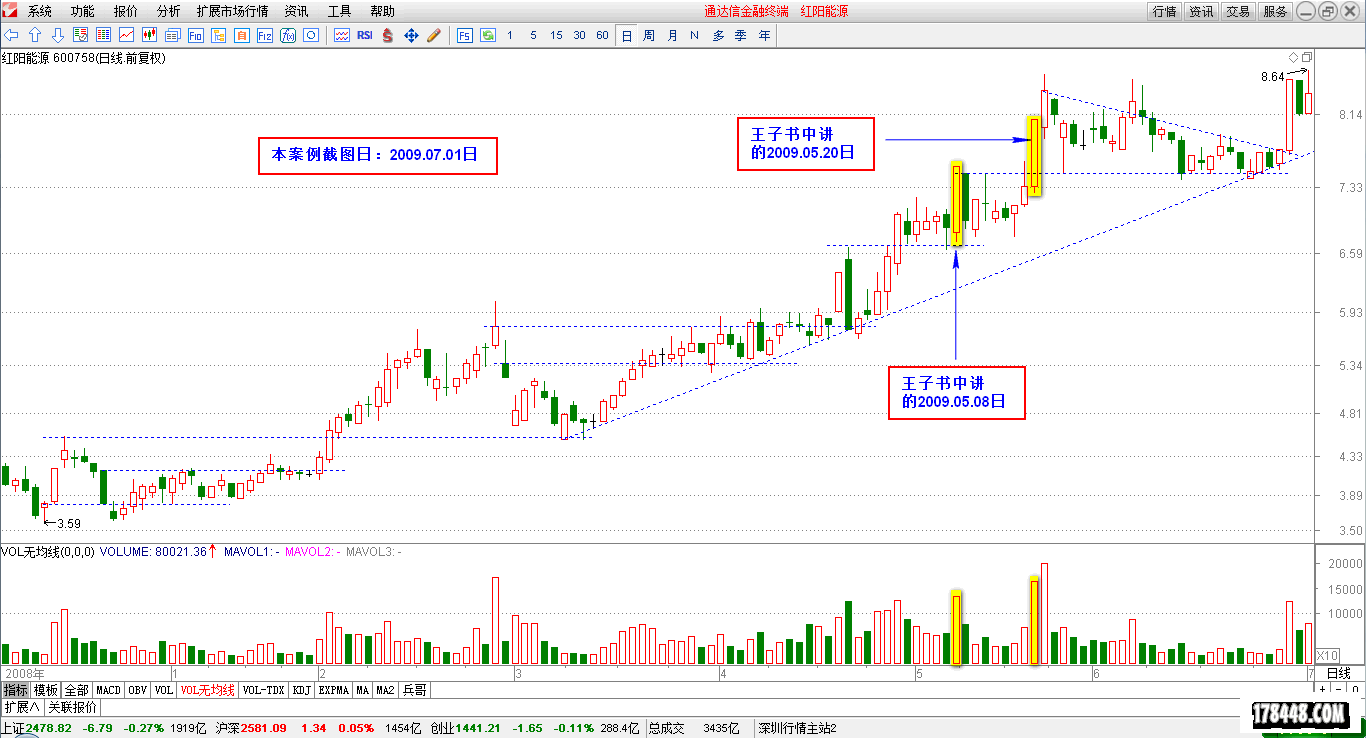Click the circle icon in the toolbar
The width and height of the screenshot is (1366, 738).
click(x=310, y=35)
